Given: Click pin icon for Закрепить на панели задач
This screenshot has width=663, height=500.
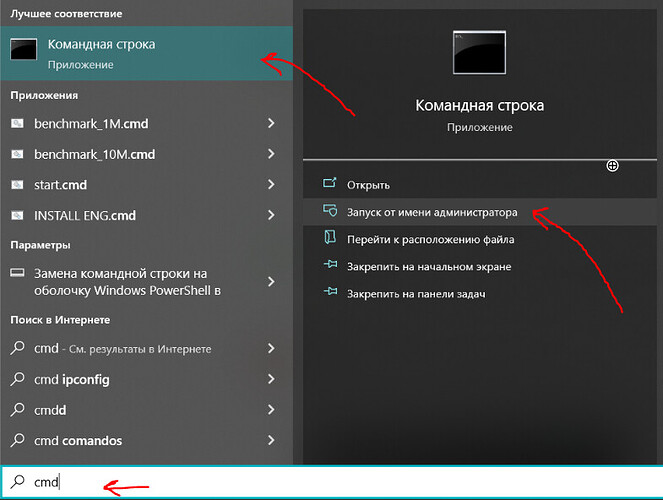Looking at the screenshot, I should (x=329, y=294).
